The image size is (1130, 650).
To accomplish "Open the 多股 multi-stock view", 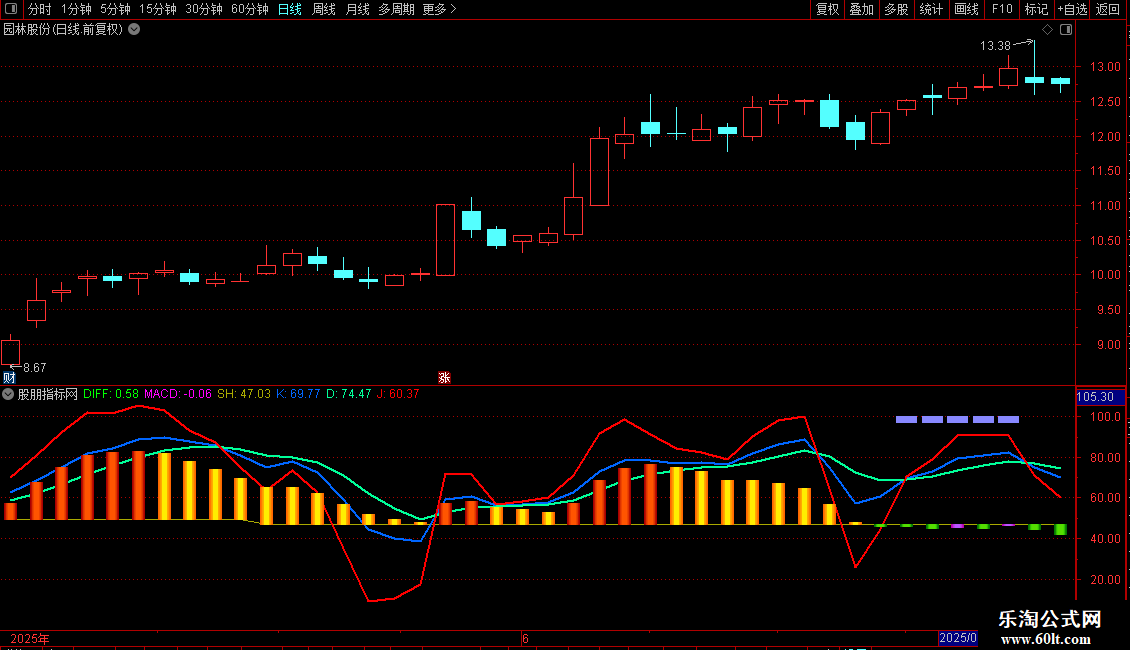I will (897, 9).
